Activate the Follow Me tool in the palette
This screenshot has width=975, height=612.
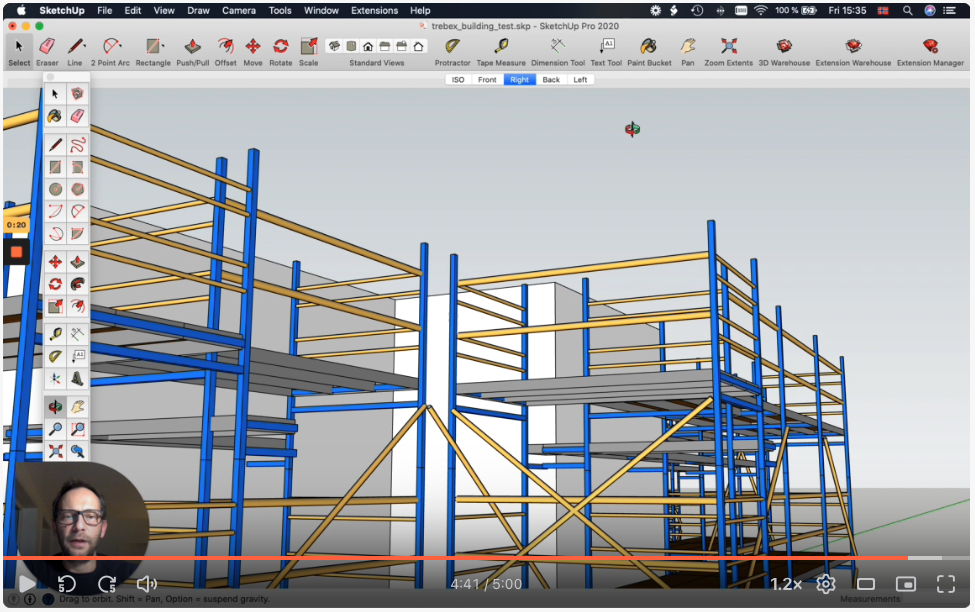[77, 284]
